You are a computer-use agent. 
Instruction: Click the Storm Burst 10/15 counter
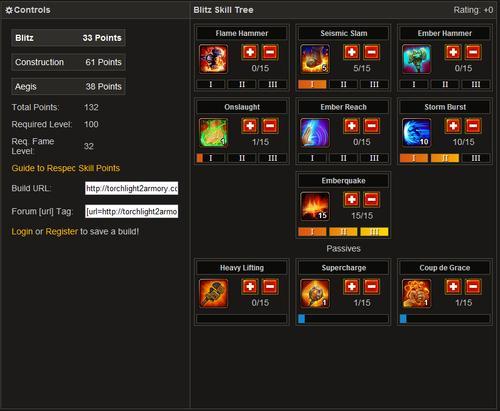point(463,142)
